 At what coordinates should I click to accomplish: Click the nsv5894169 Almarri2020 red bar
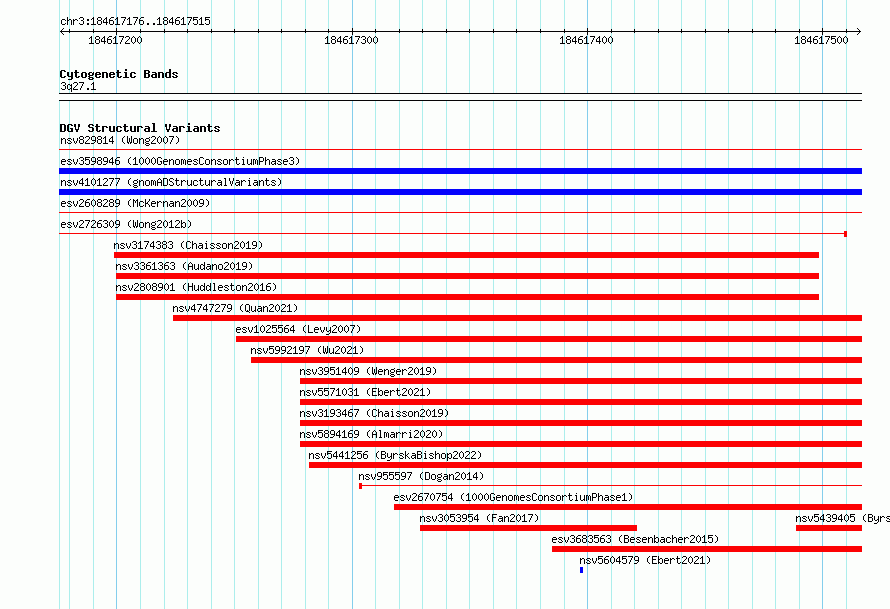(581, 444)
